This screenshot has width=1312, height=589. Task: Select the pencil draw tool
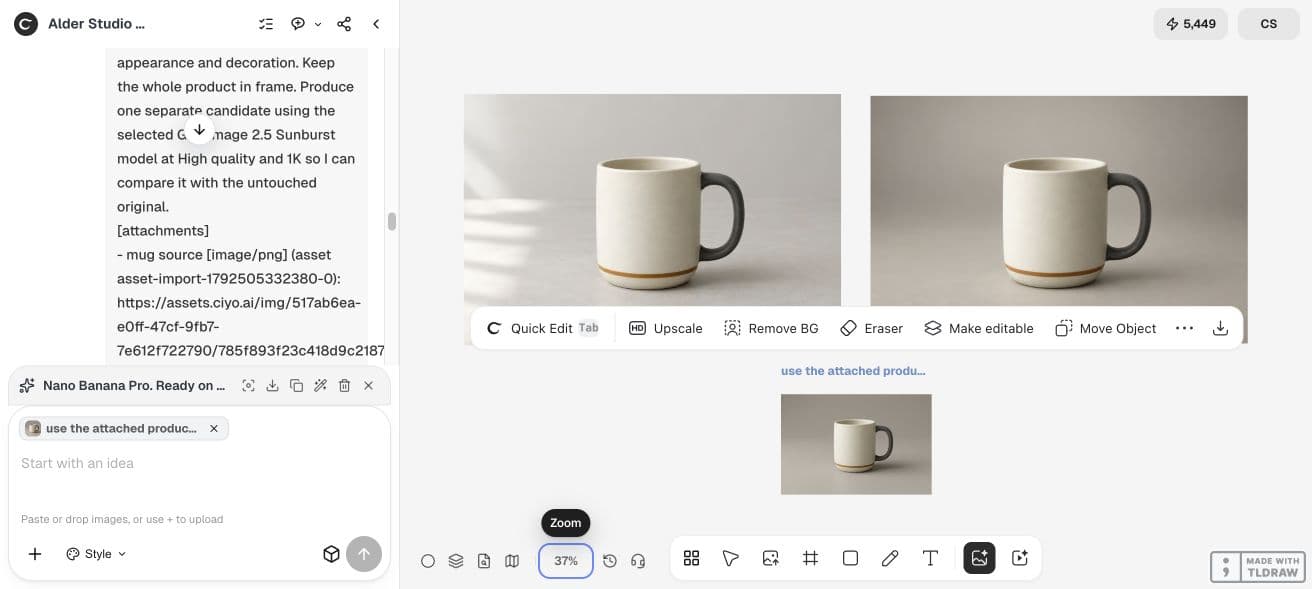click(x=890, y=558)
